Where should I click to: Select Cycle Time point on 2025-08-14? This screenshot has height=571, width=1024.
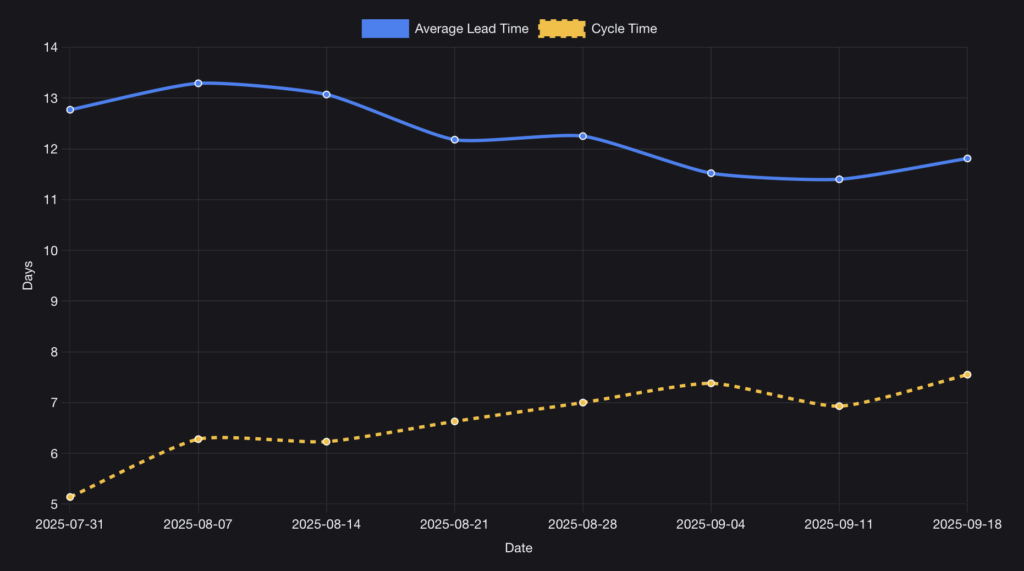coord(326,442)
